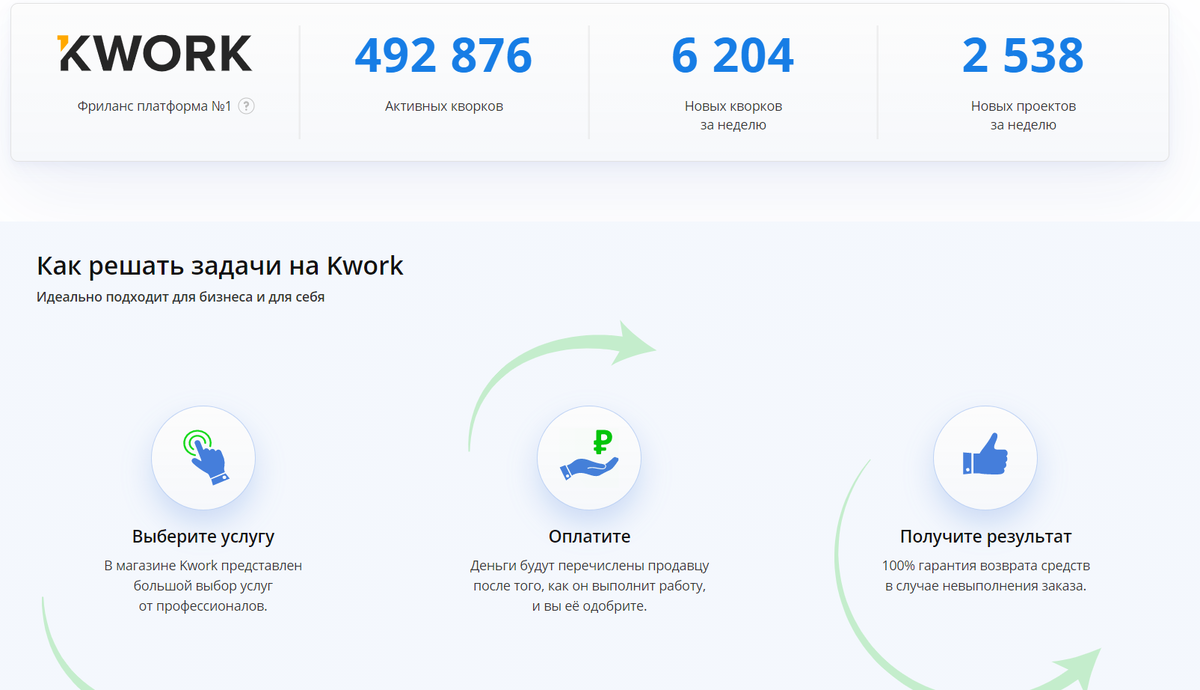Click the 'Активных кворков' label
This screenshot has width=1200, height=690.
coord(444,106)
